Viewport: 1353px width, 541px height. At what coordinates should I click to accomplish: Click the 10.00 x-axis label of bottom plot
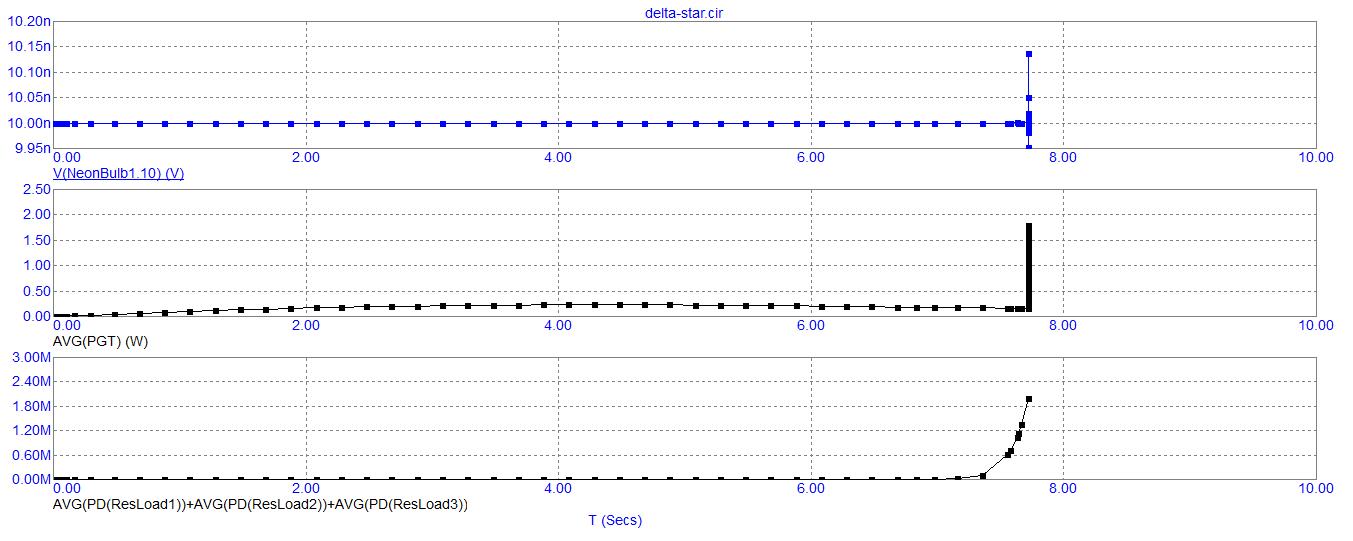click(x=1314, y=489)
